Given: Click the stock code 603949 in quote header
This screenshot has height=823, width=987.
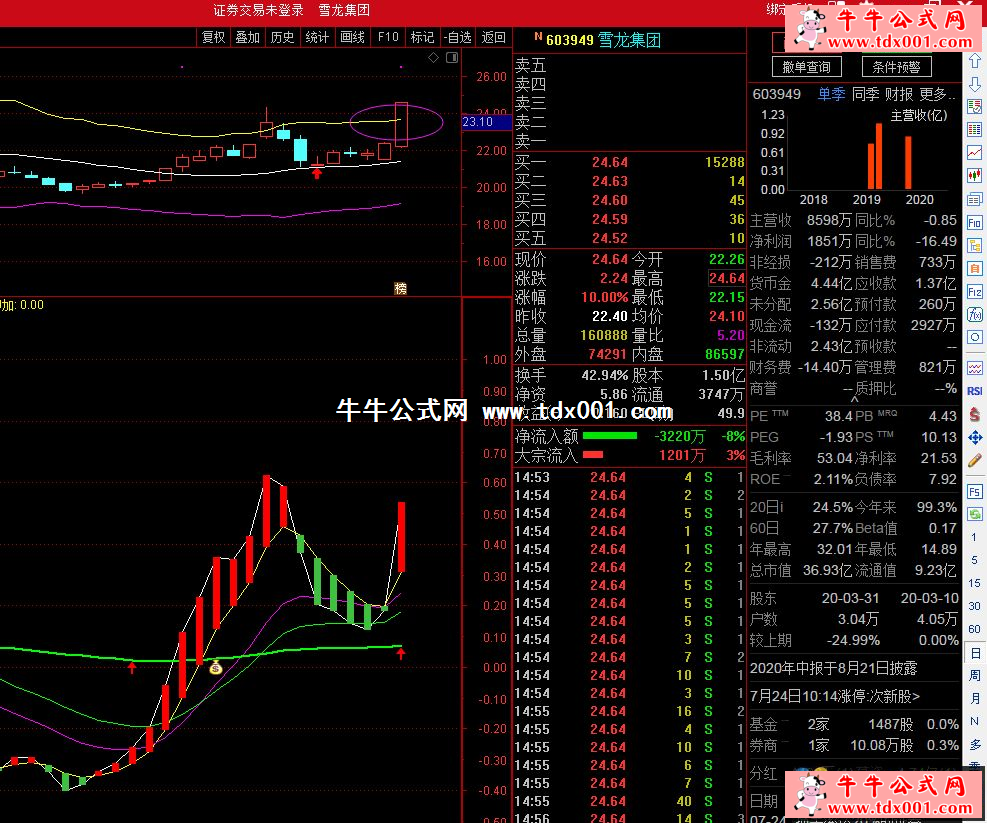Looking at the screenshot, I should coord(570,40).
